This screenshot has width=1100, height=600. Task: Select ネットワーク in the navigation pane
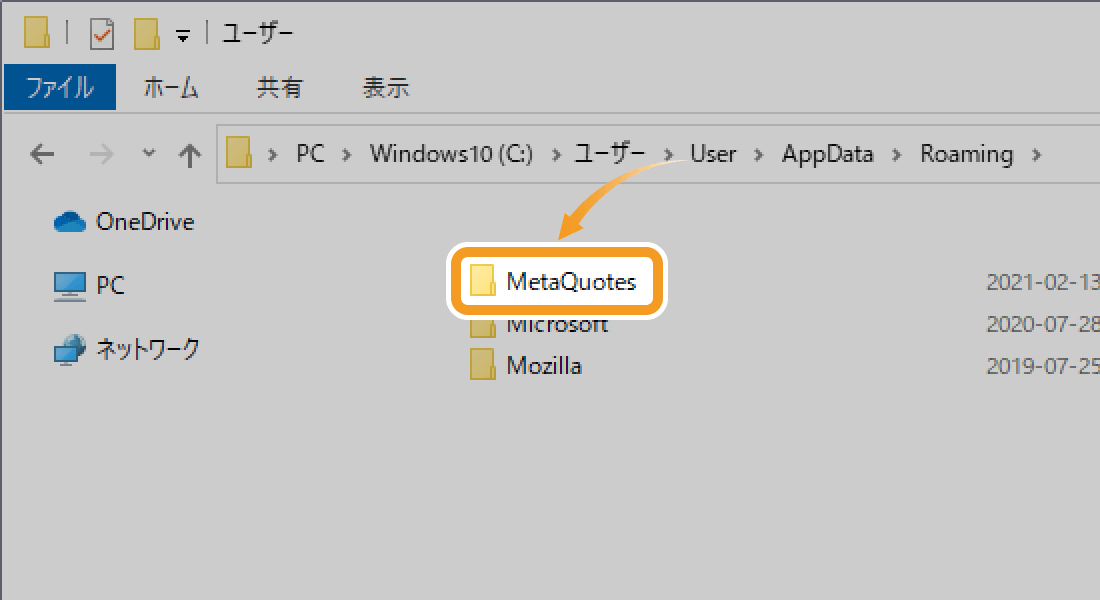coord(147,349)
